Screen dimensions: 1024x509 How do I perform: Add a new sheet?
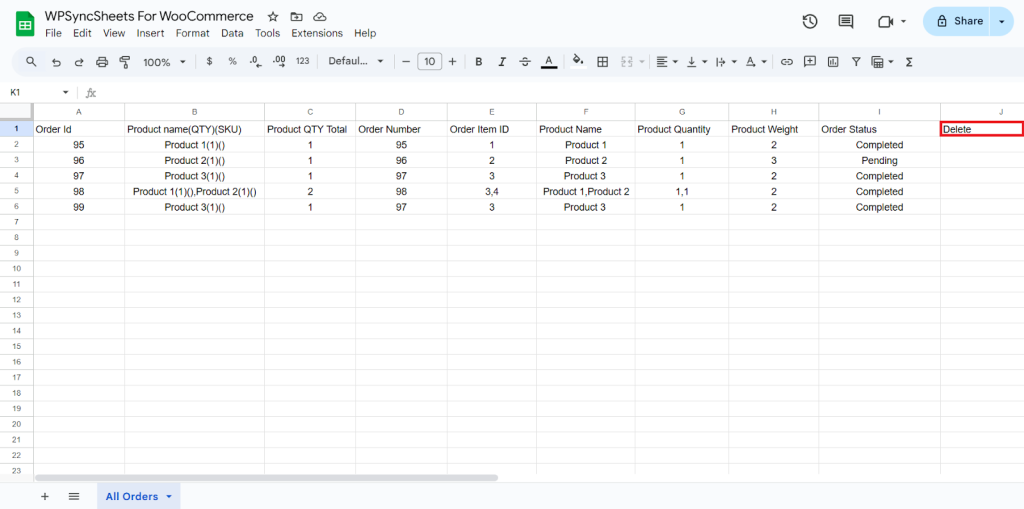click(x=44, y=496)
